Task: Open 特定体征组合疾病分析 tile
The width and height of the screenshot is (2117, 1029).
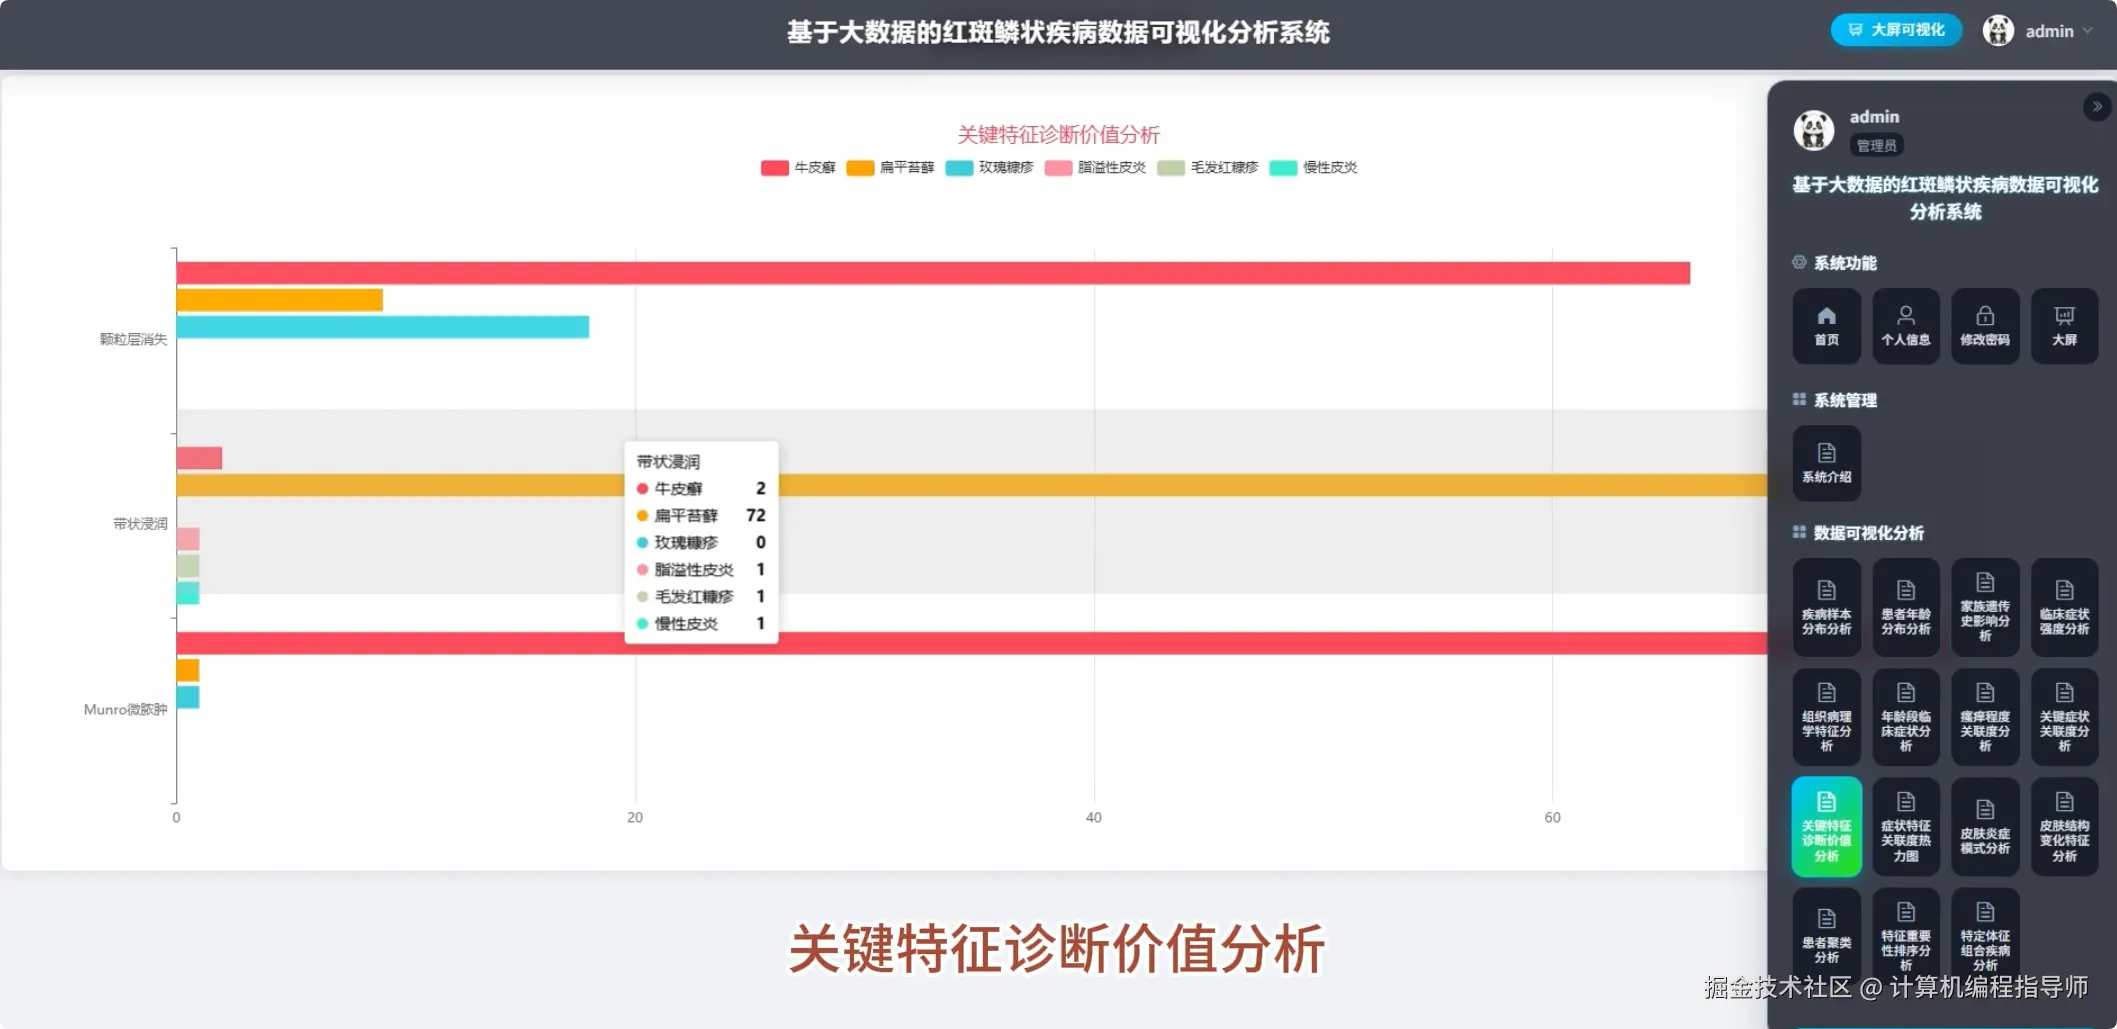Action: tap(1985, 937)
